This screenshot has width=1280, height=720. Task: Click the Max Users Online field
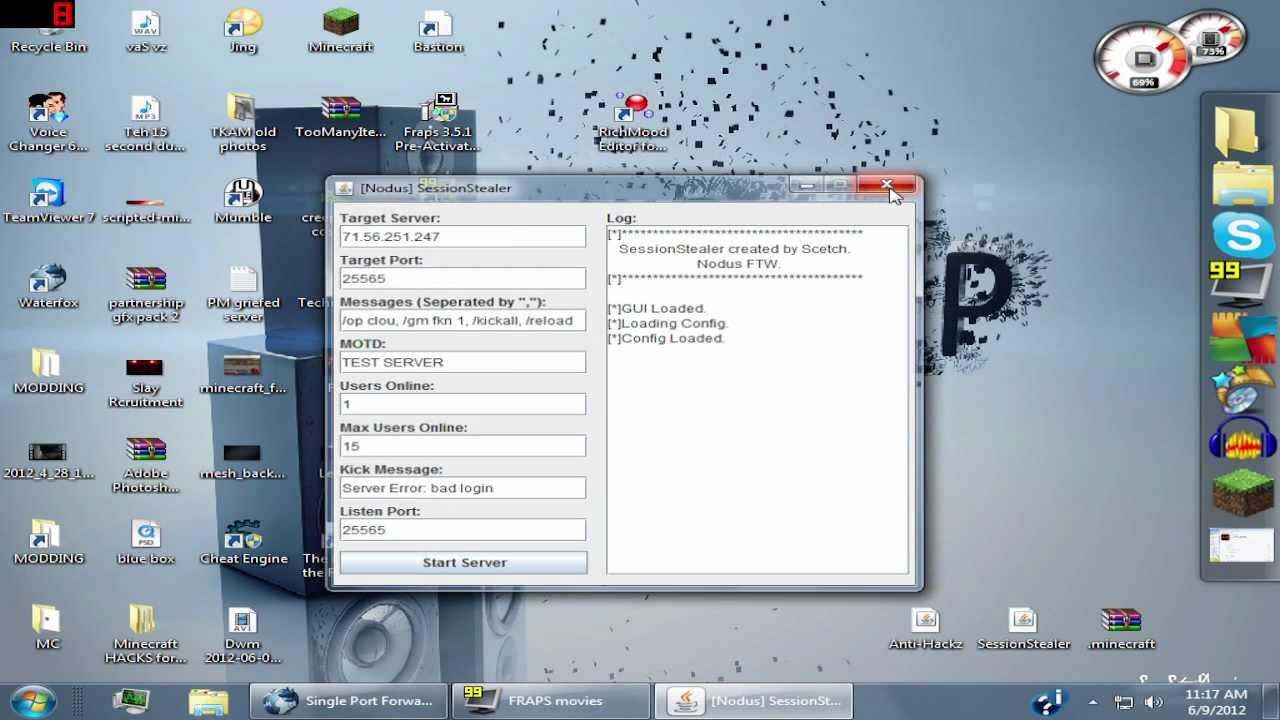click(463, 447)
